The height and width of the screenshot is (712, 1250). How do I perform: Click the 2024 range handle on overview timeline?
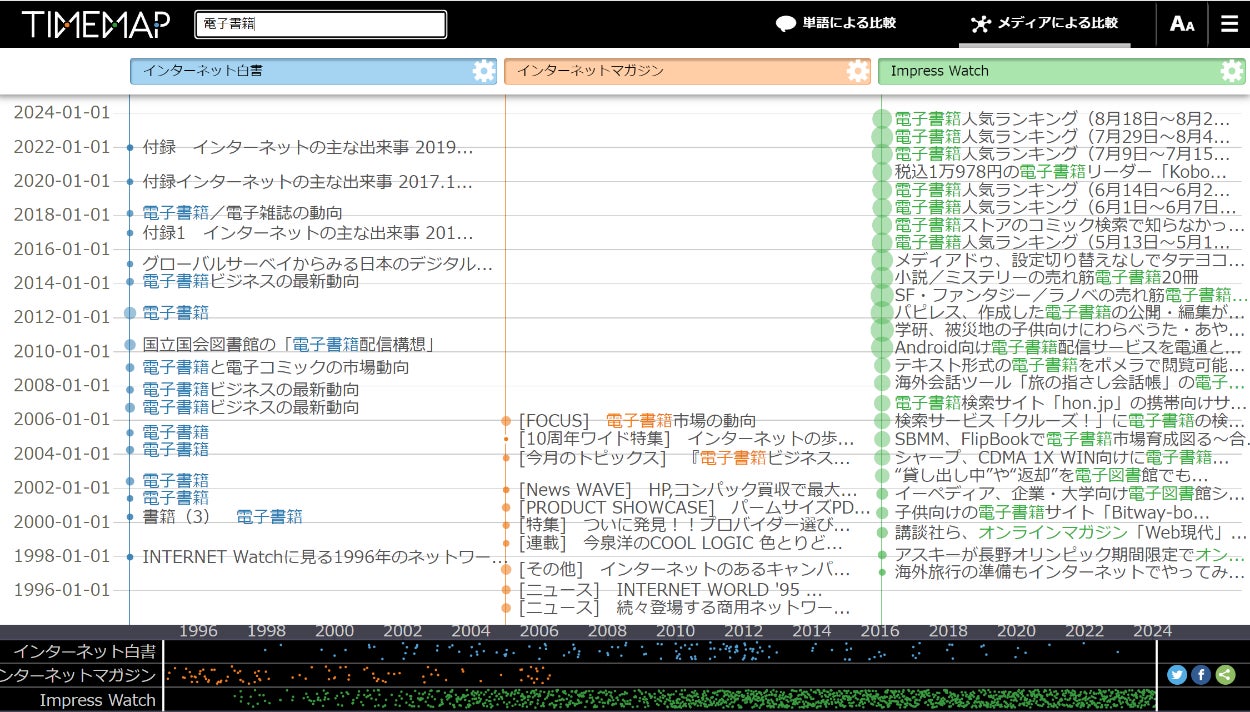(x=1157, y=675)
